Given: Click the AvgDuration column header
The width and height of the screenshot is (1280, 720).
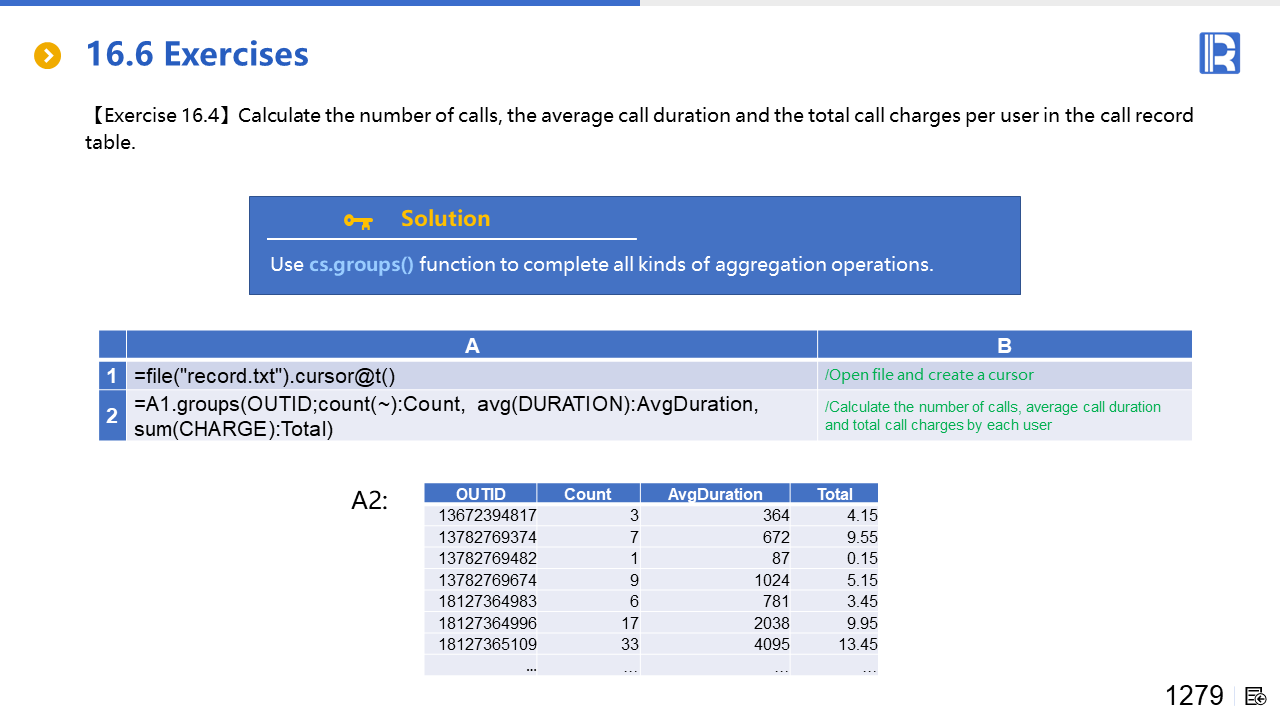Looking at the screenshot, I should point(715,494).
